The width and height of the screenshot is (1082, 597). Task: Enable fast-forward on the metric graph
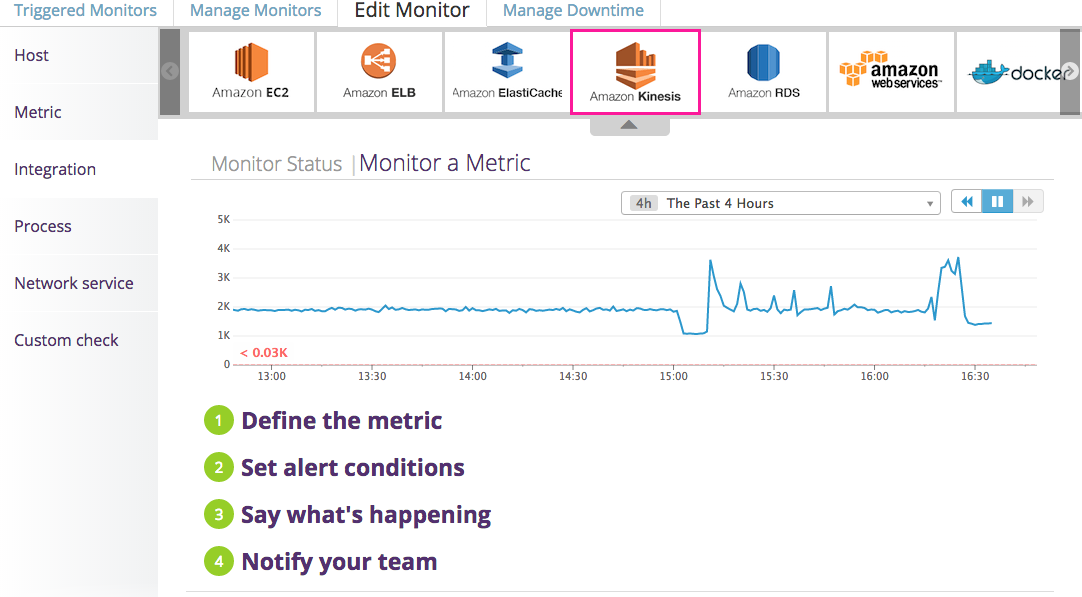(1028, 201)
